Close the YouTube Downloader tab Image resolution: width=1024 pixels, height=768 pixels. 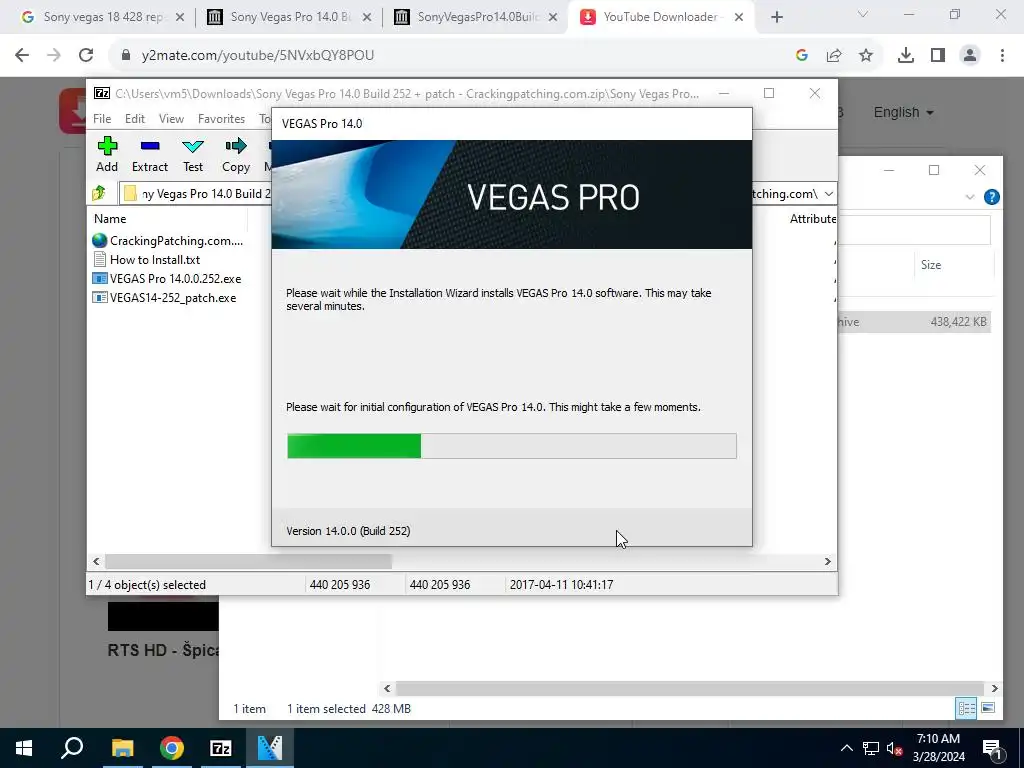coord(739,17)
